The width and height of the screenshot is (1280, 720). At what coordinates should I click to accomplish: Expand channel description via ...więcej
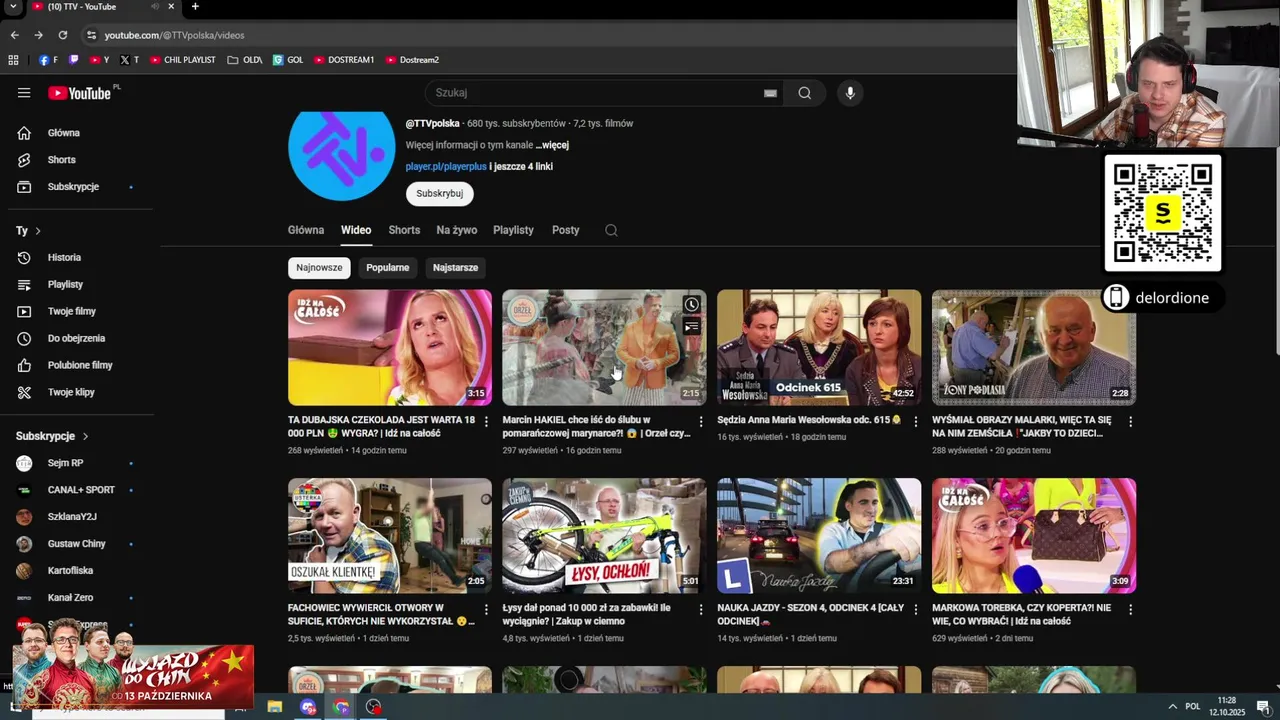pos(552,145)
